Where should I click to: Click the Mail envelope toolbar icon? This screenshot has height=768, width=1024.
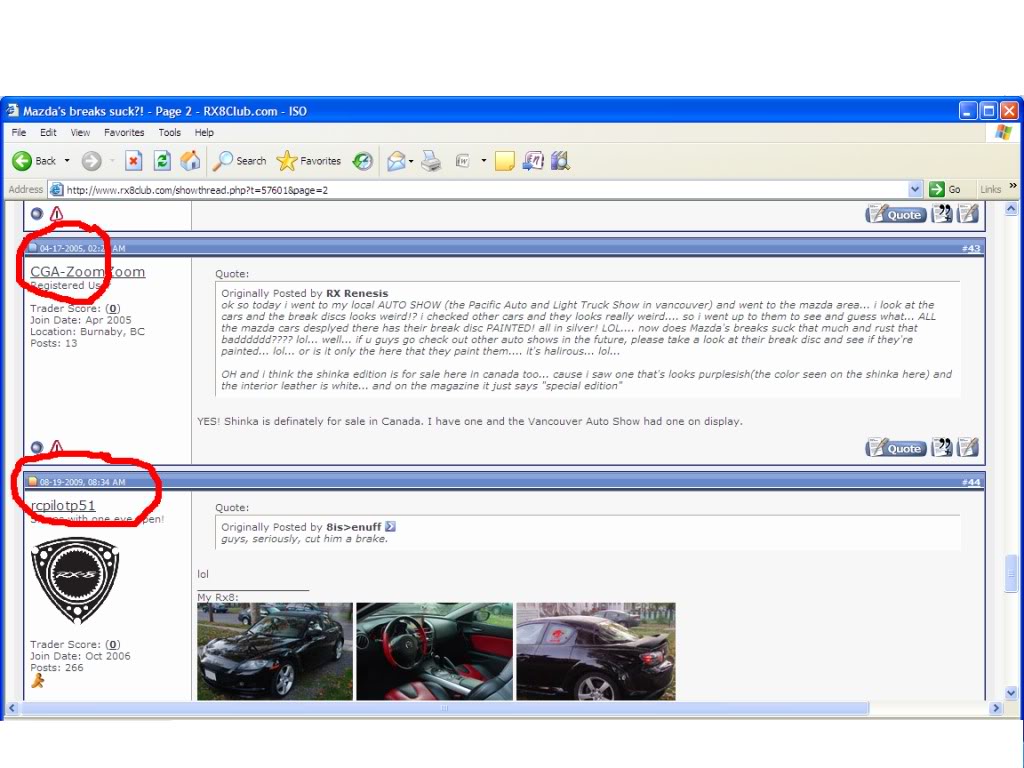396,161
